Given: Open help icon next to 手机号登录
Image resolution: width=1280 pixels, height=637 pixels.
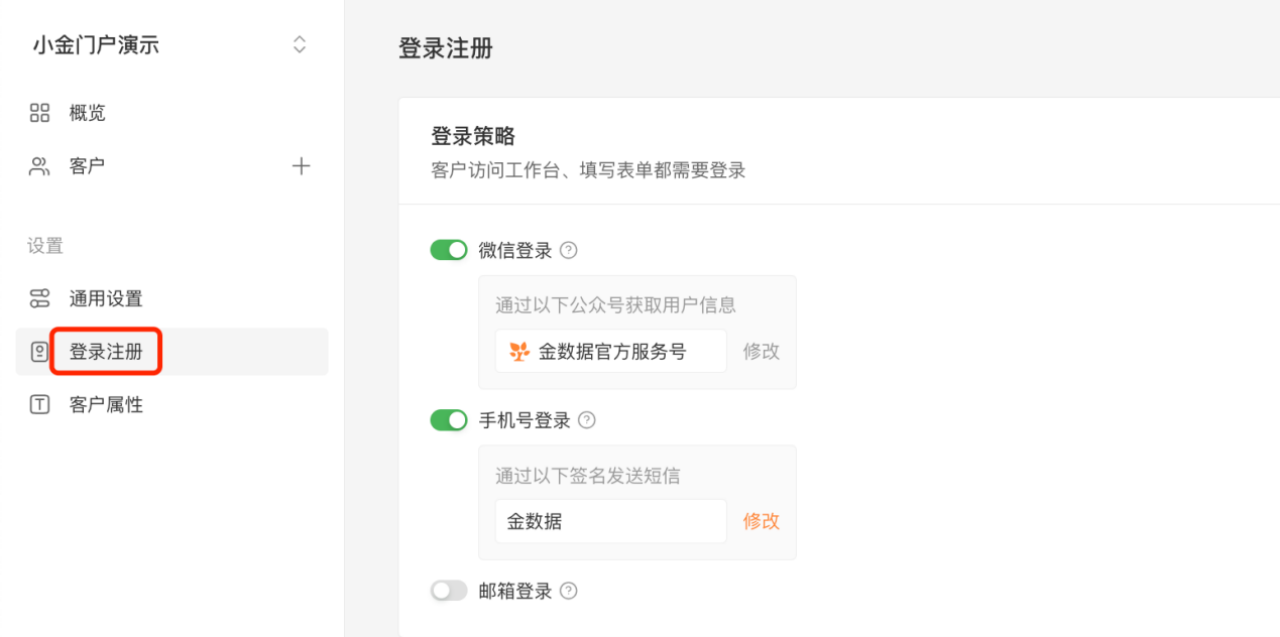Looking at the screenshot, I should pos(587,420).
